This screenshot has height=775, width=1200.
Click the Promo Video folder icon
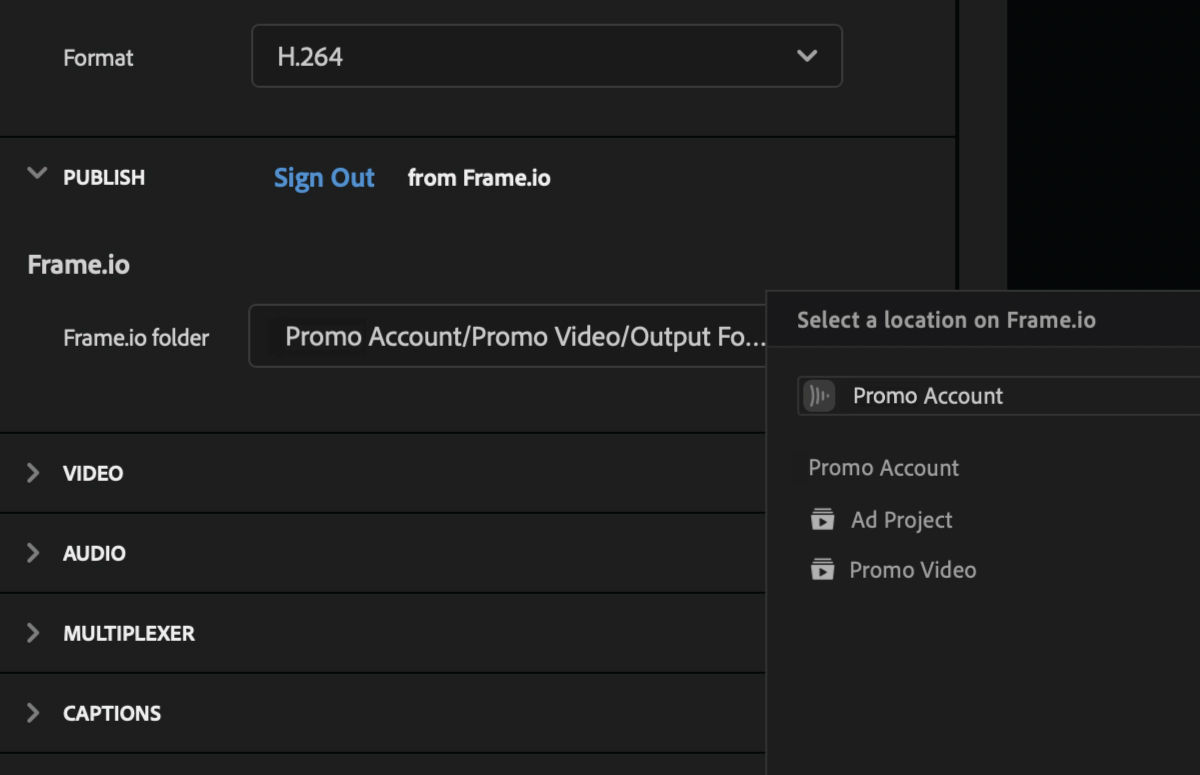[821, 569]
